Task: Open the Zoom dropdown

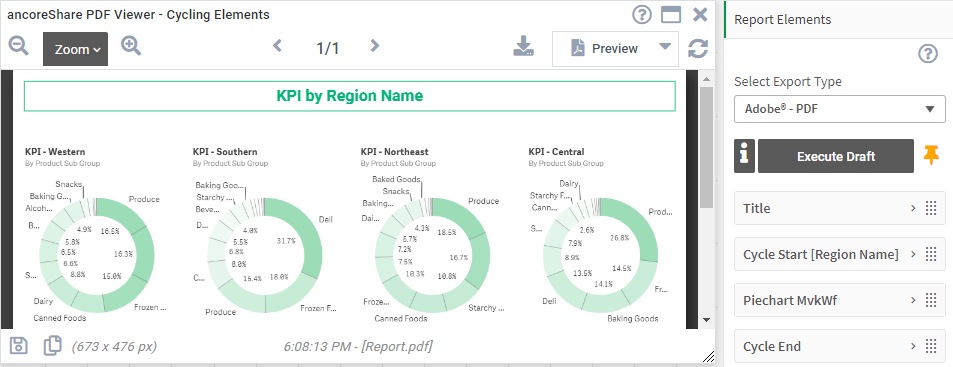Action: [x=75, y=49]
